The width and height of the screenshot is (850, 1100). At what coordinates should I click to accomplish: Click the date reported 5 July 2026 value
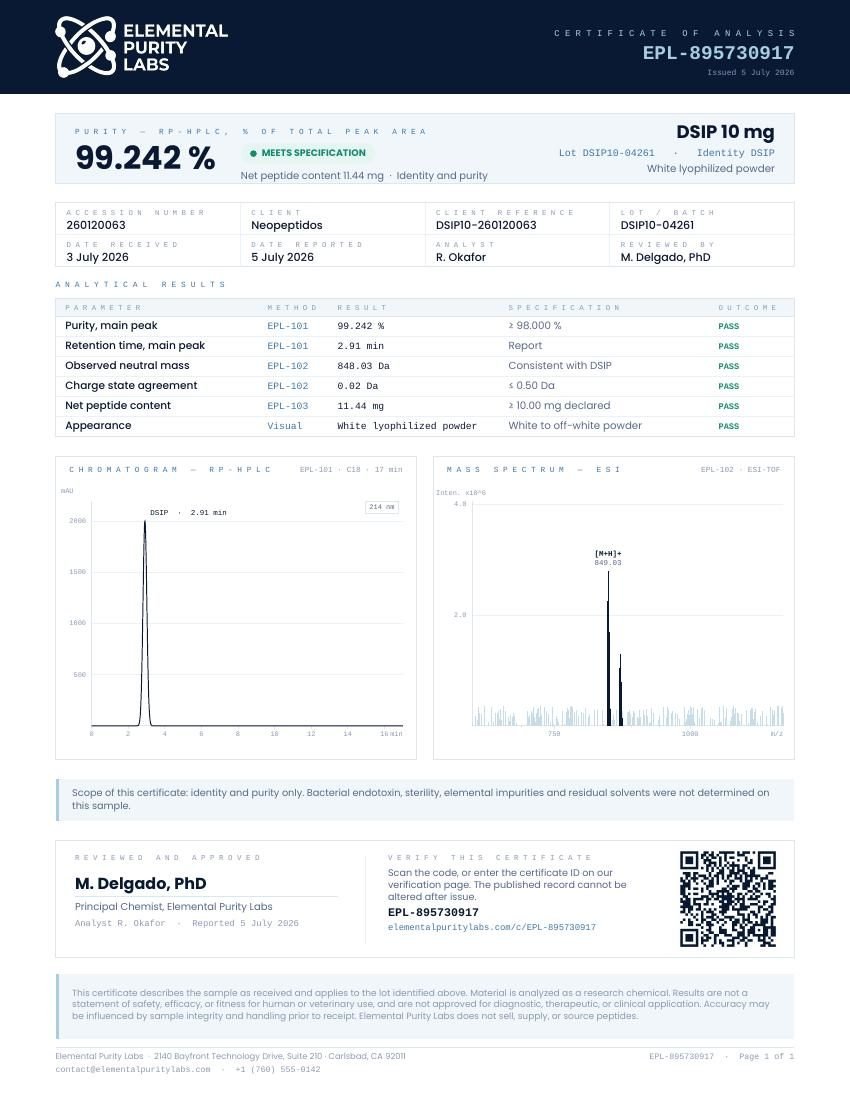click(283, 257)
